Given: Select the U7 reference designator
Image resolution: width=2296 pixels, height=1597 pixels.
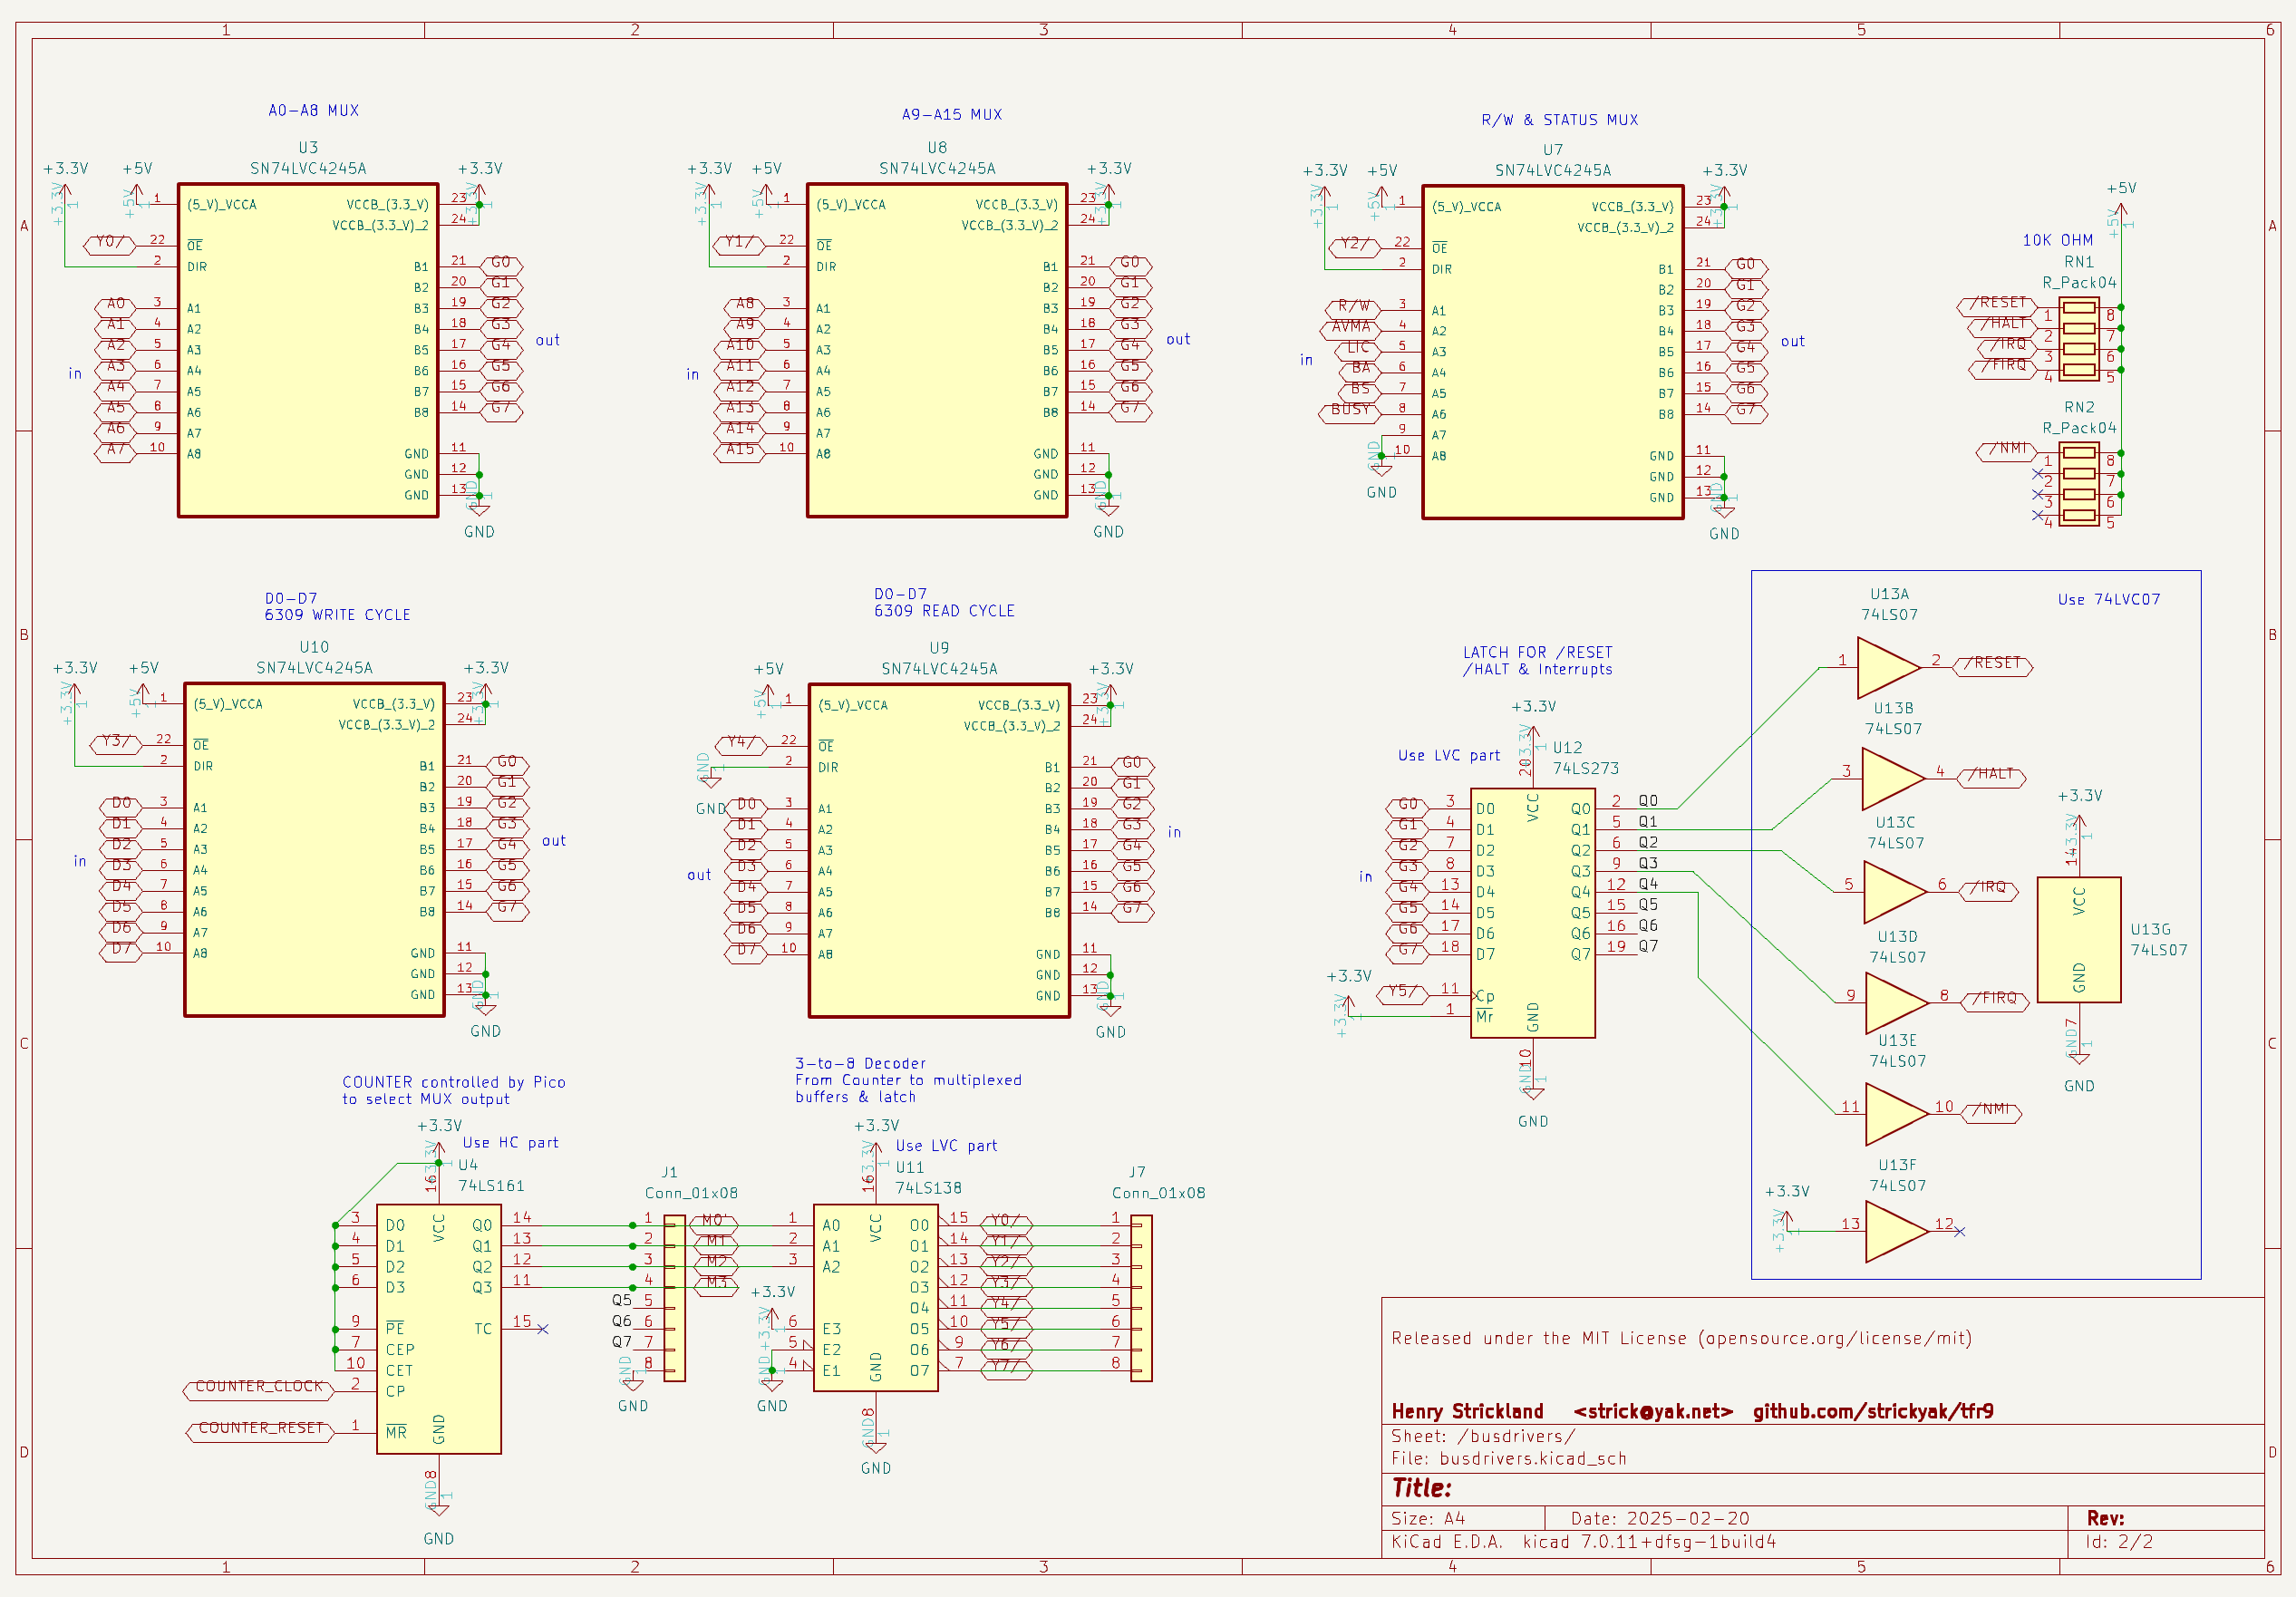Looking at the screenshot, I should (1552, 150).
